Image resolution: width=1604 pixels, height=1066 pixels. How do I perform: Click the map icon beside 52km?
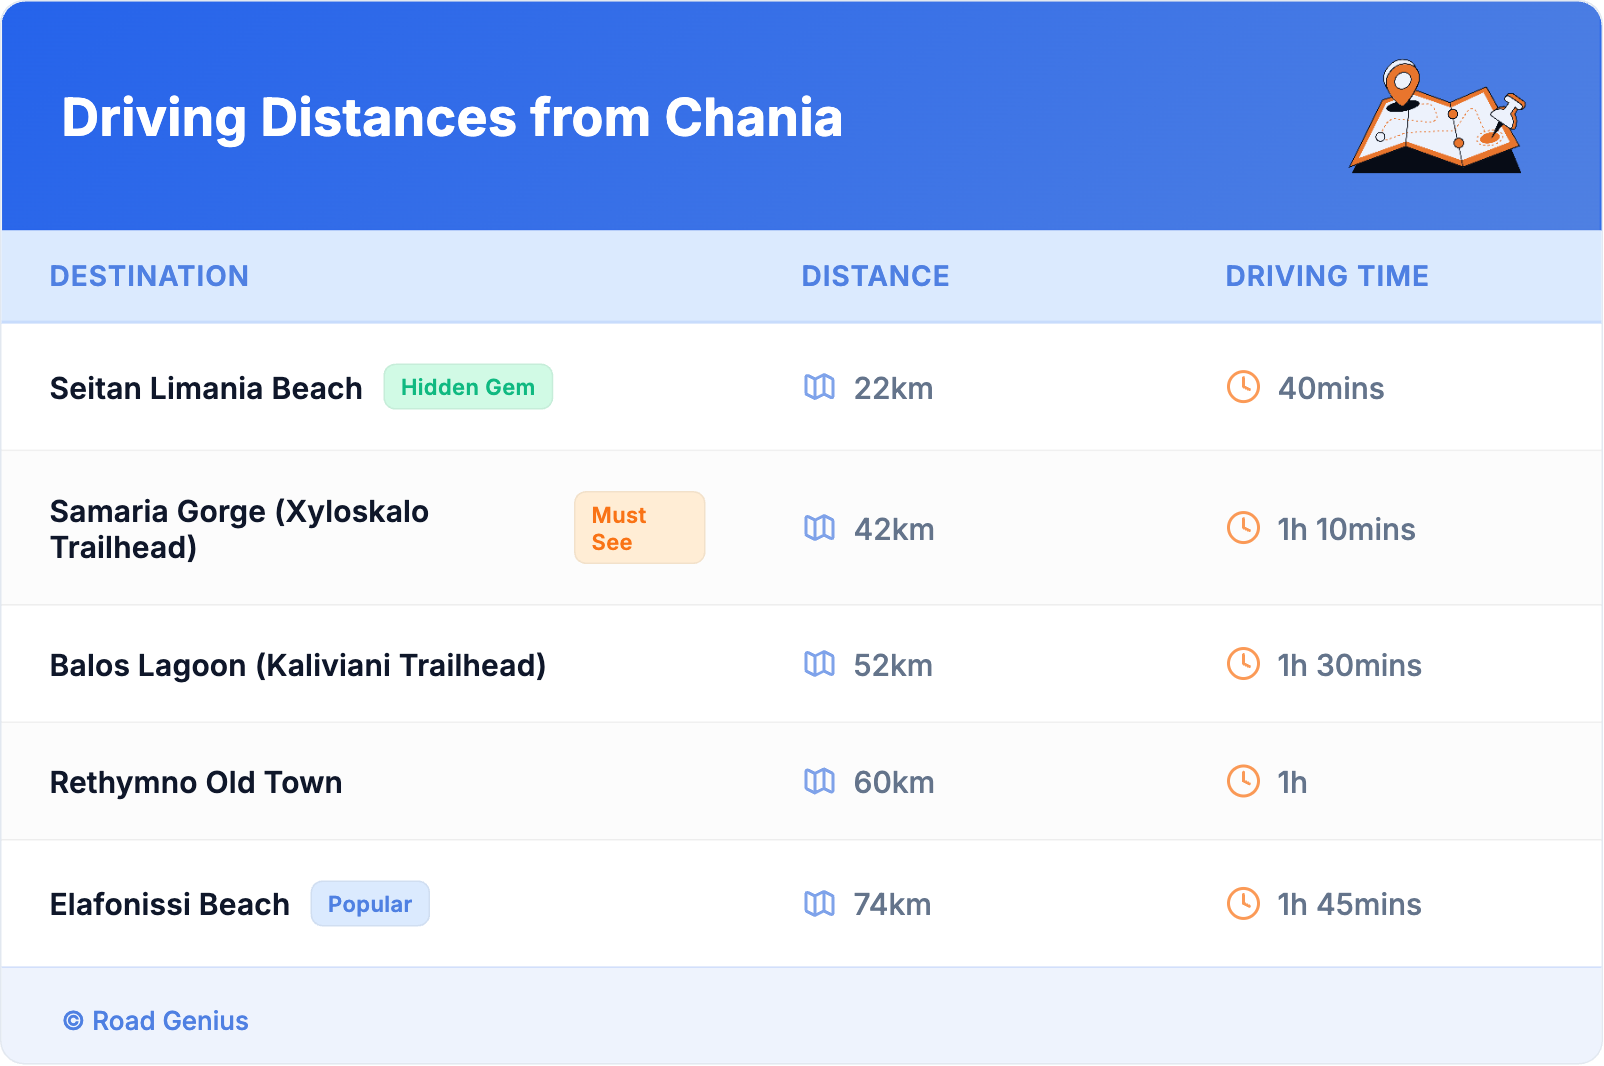[x=819, y=664]
